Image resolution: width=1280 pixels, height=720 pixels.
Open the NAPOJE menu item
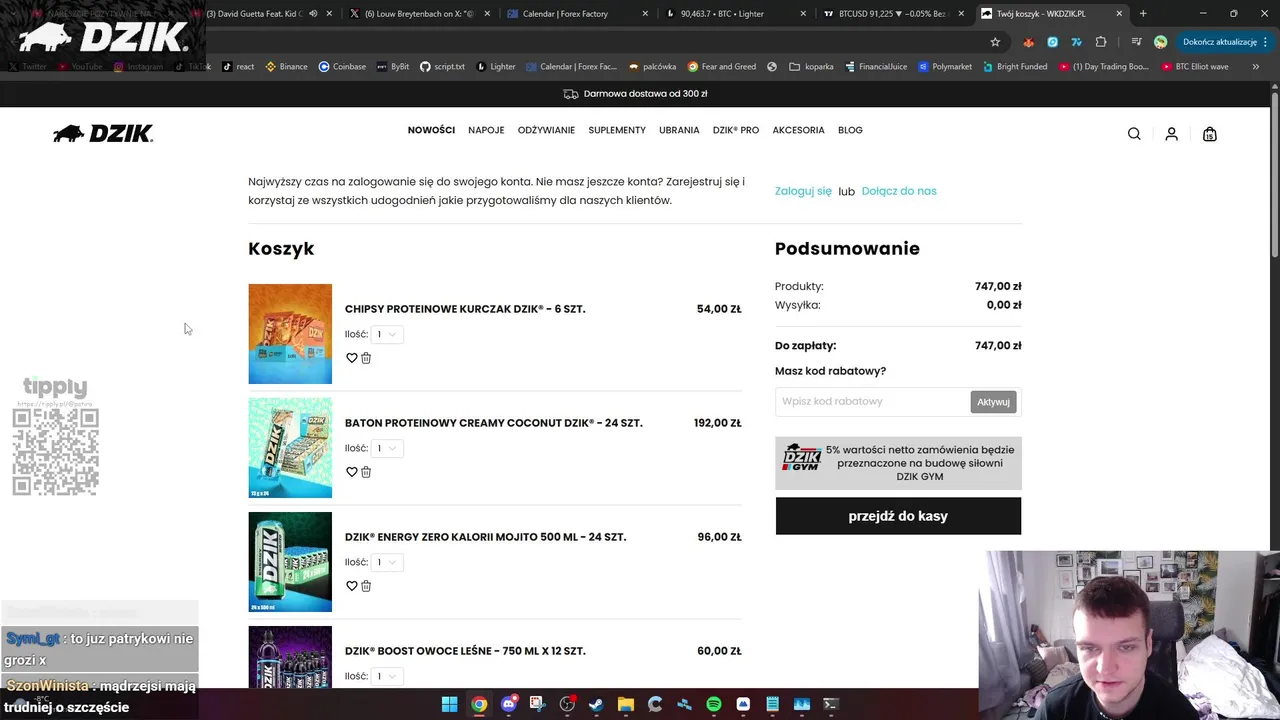pyautogui.click(x=486, y=130)
